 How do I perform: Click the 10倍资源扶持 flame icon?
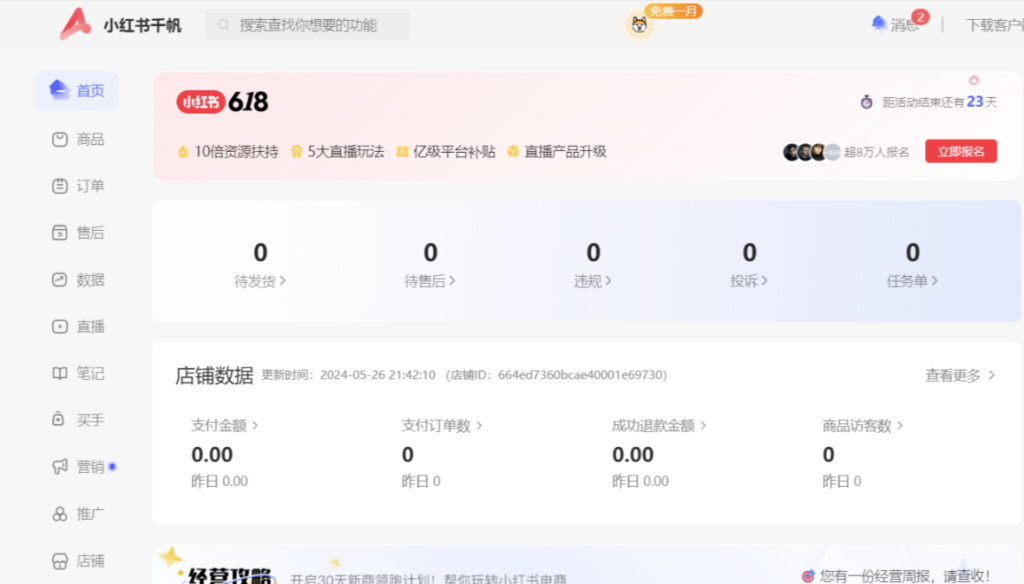[x=183, y=152]
